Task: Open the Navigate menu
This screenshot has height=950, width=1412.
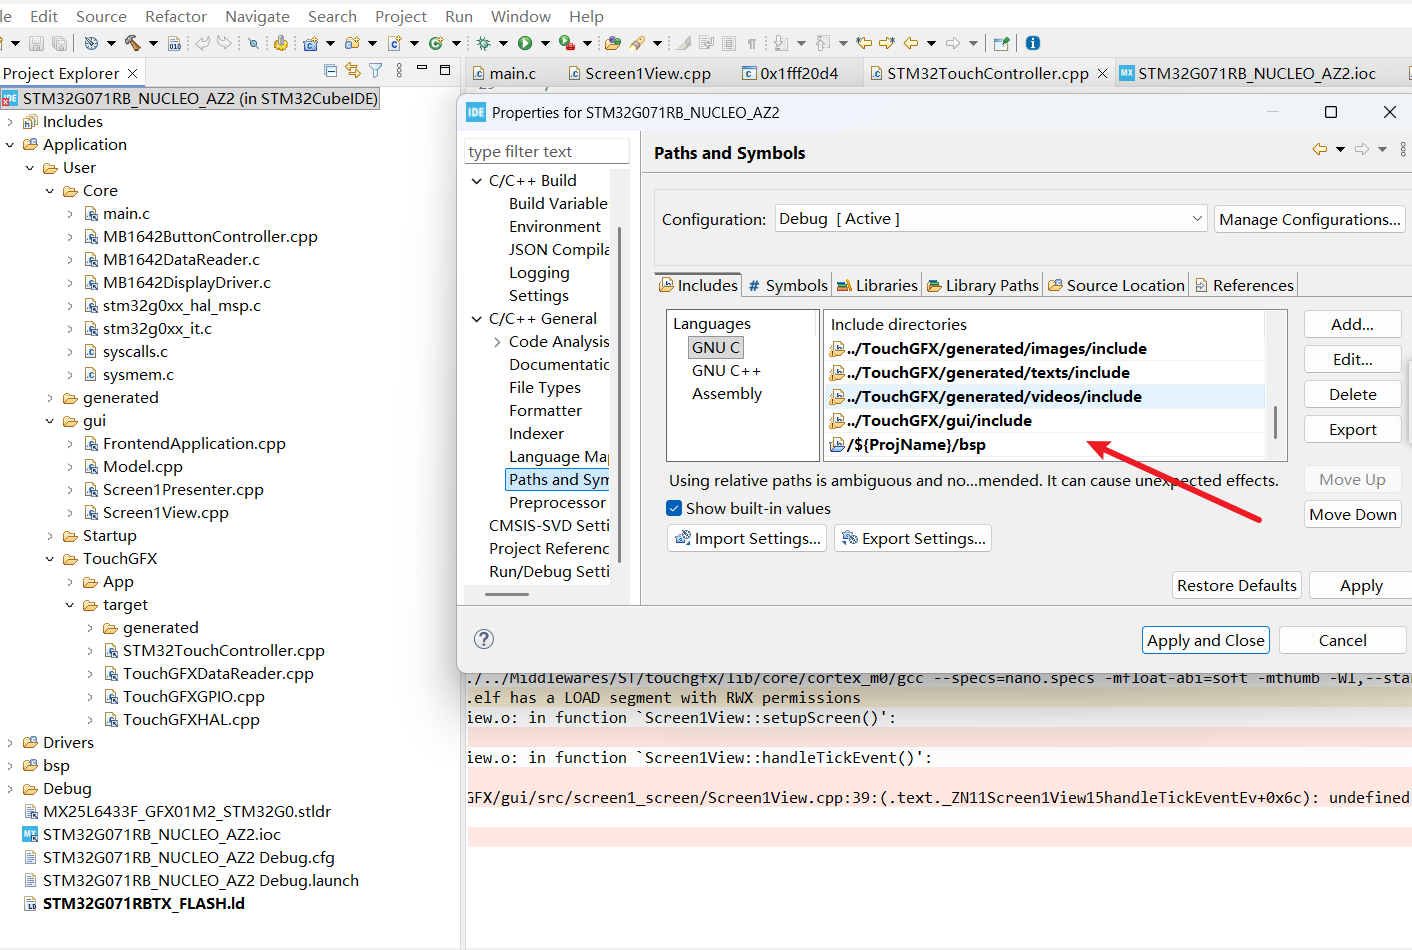Action: (257, 16)
